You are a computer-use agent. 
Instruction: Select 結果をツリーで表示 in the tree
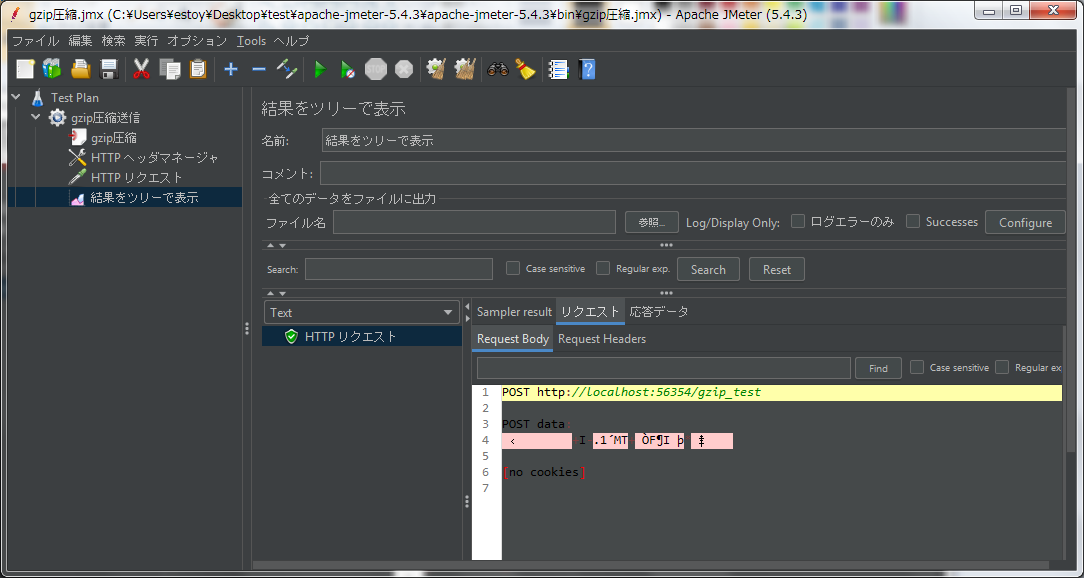(x=144, y=198)
